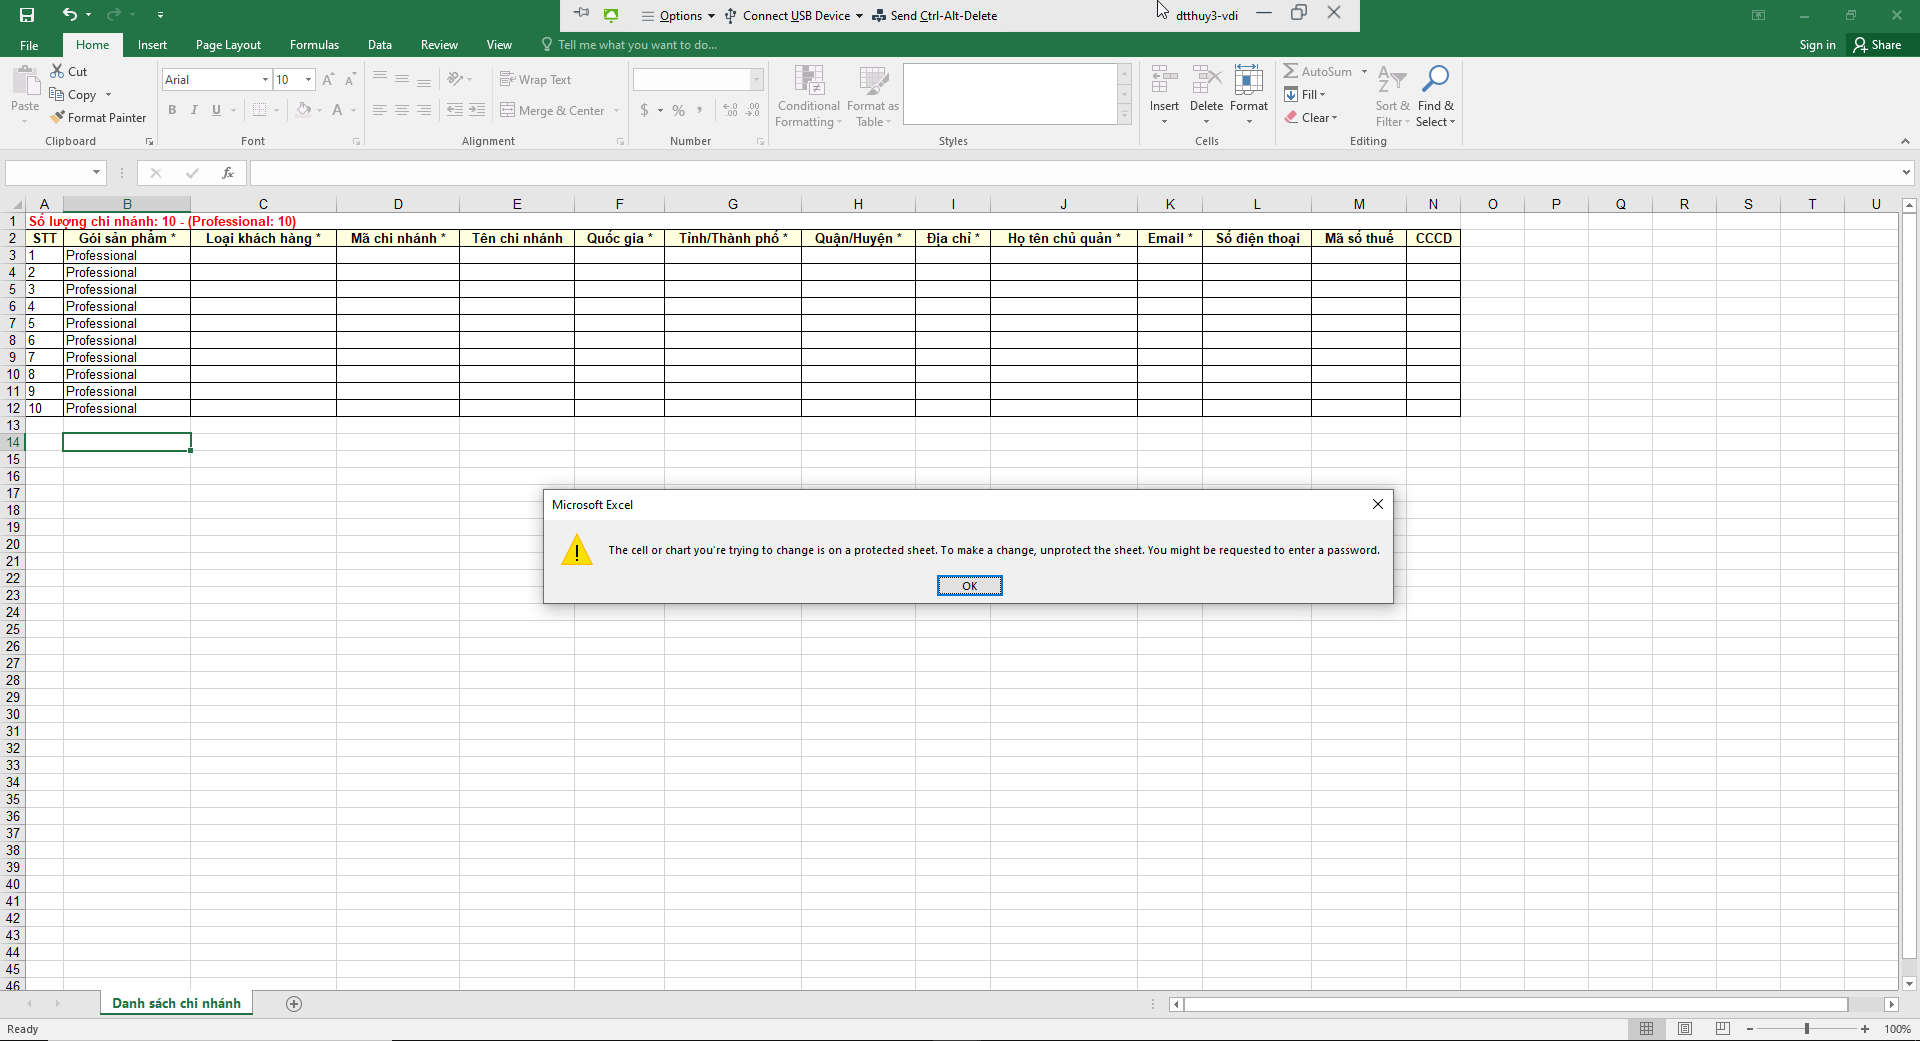This screenshot has width=1920, height=1041.
Task: Click Sign in link
Action: tap(1817, 45)
